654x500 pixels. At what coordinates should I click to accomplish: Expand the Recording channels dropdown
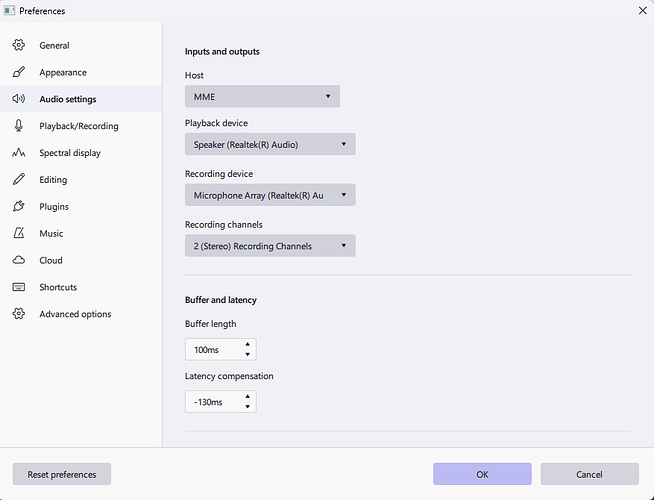[270, 246]
